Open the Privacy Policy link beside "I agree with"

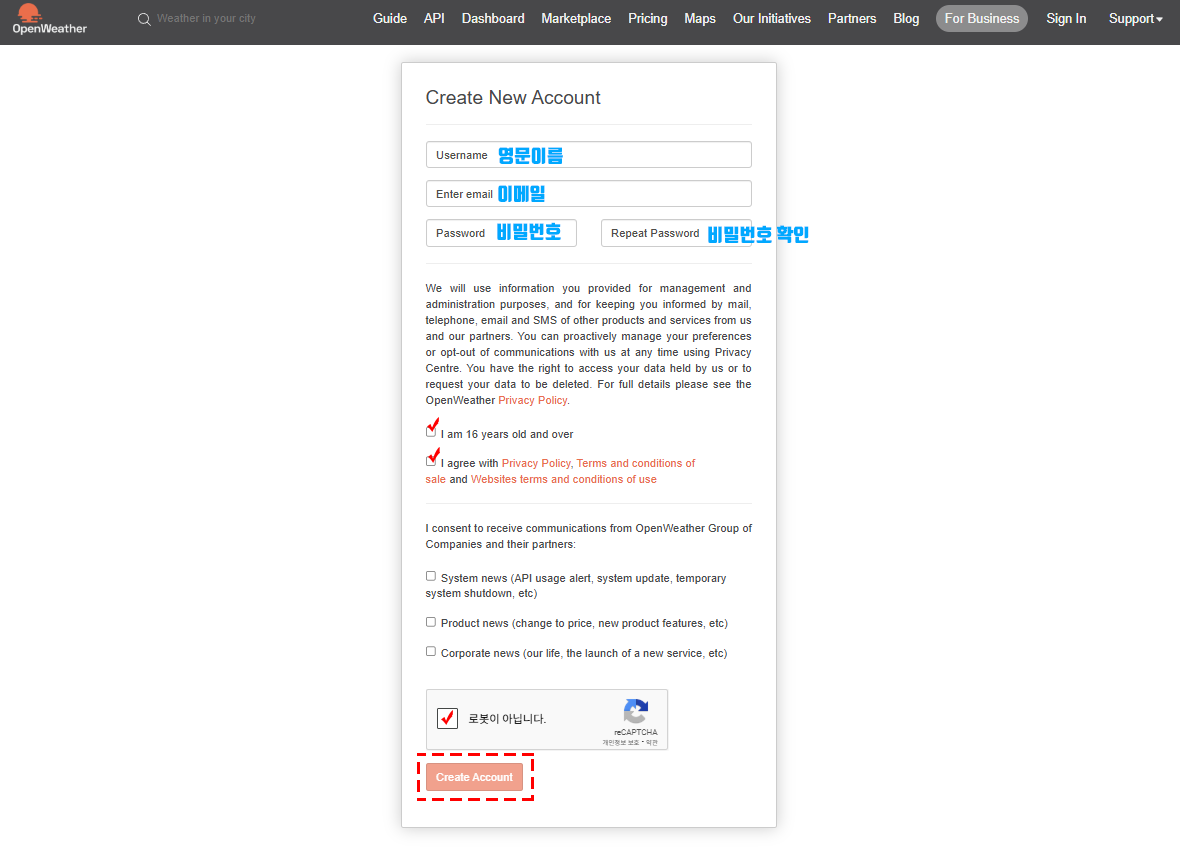(536, 463)
